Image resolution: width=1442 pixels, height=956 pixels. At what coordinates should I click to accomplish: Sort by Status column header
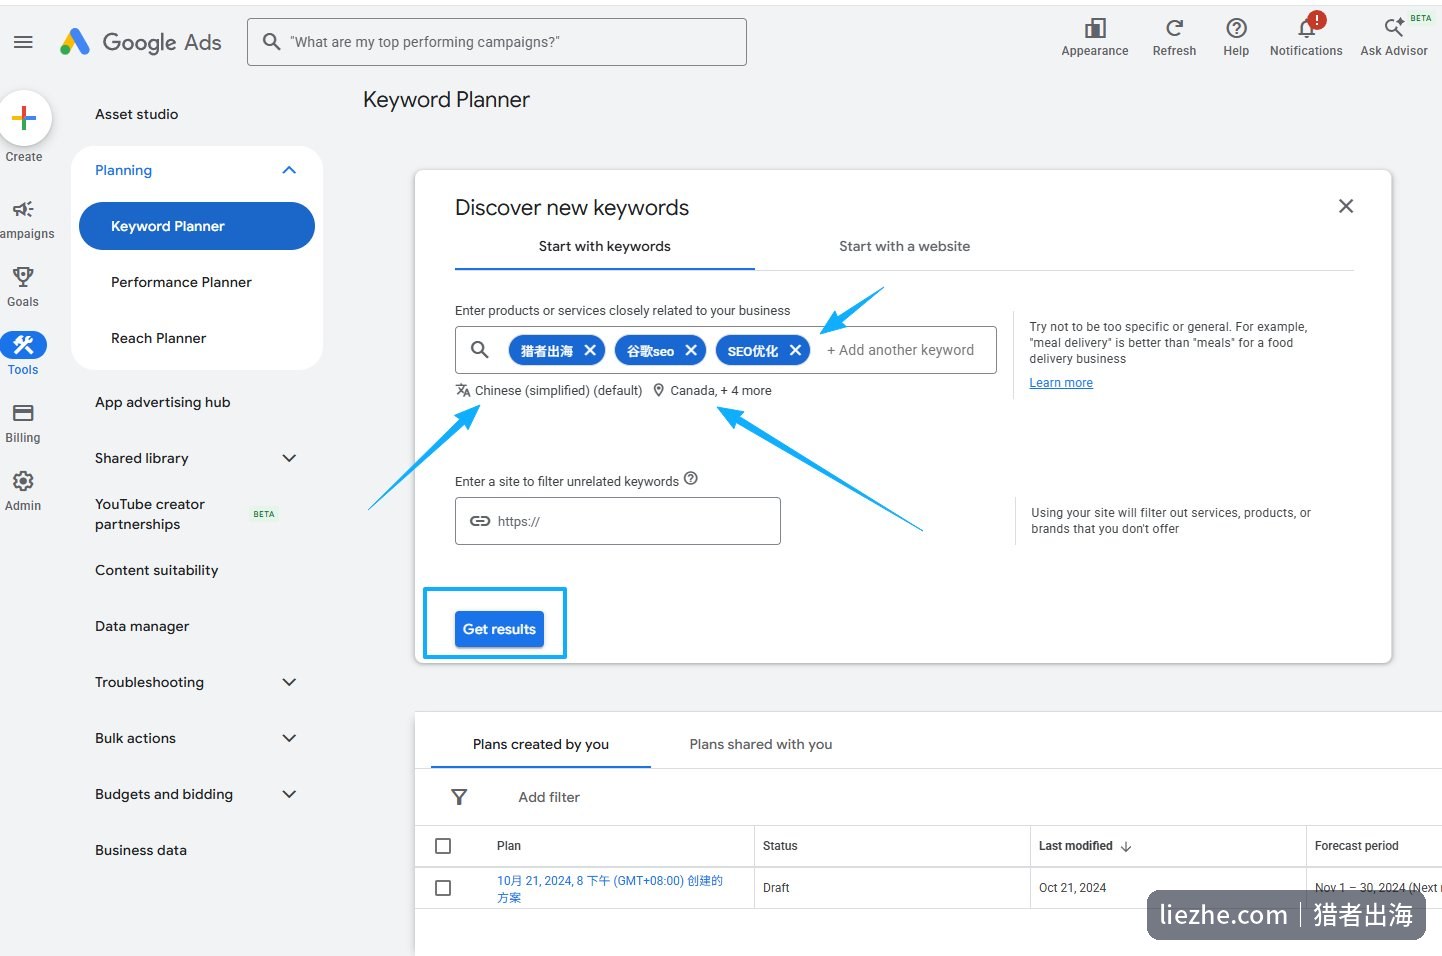[x=780, y=846]
